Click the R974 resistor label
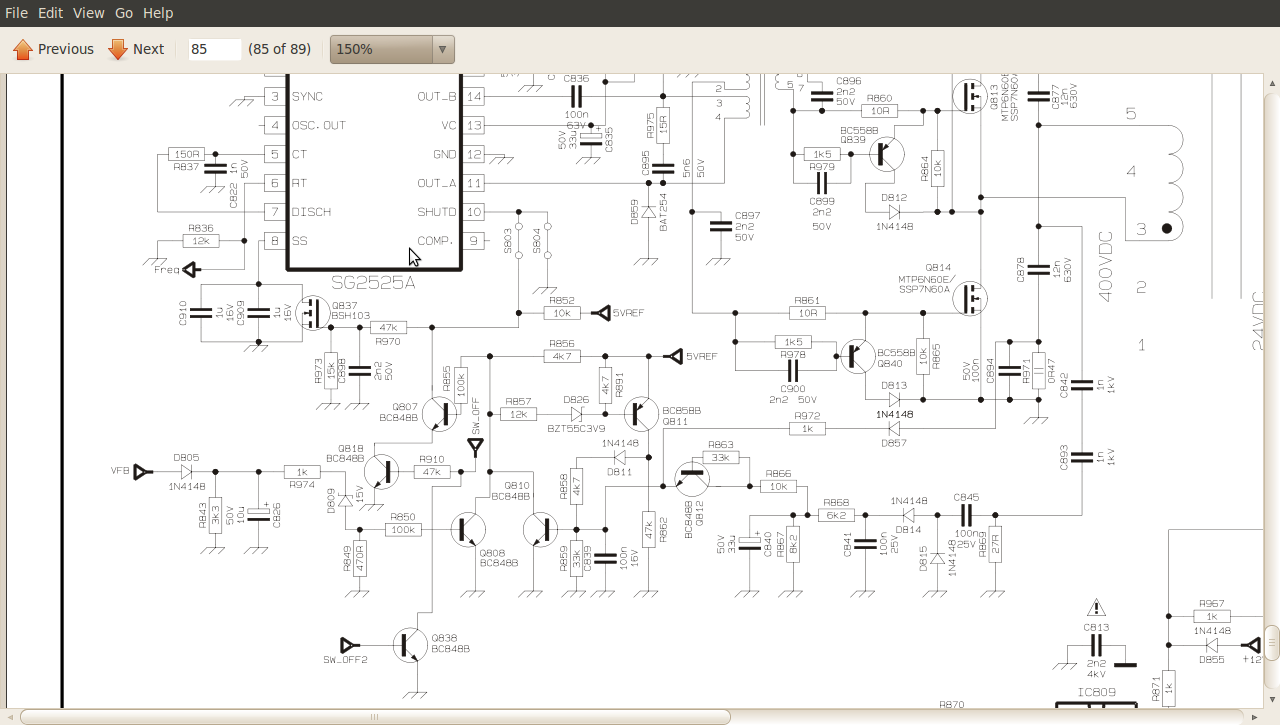 pos(302,485)
